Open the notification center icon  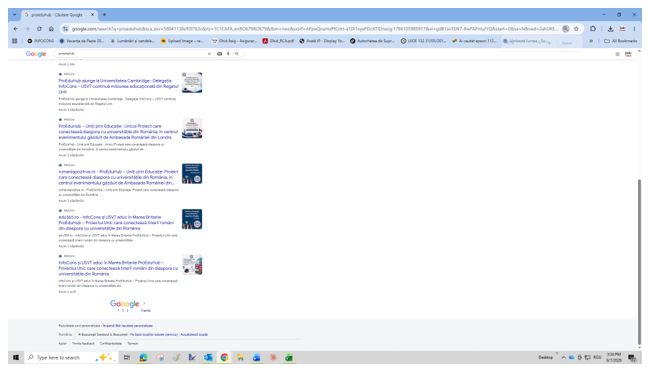coord(632,358)
